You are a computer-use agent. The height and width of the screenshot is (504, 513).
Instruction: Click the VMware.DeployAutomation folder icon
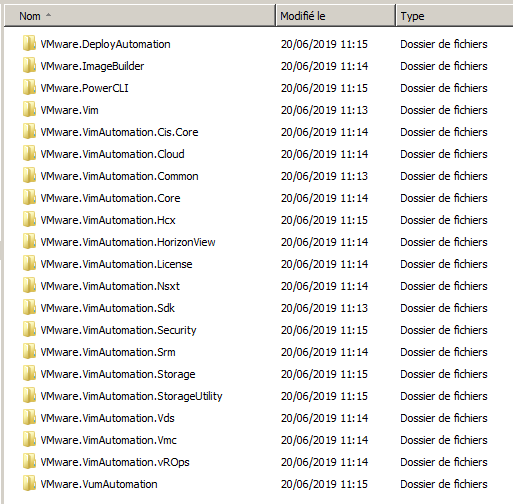coord(29,44)
